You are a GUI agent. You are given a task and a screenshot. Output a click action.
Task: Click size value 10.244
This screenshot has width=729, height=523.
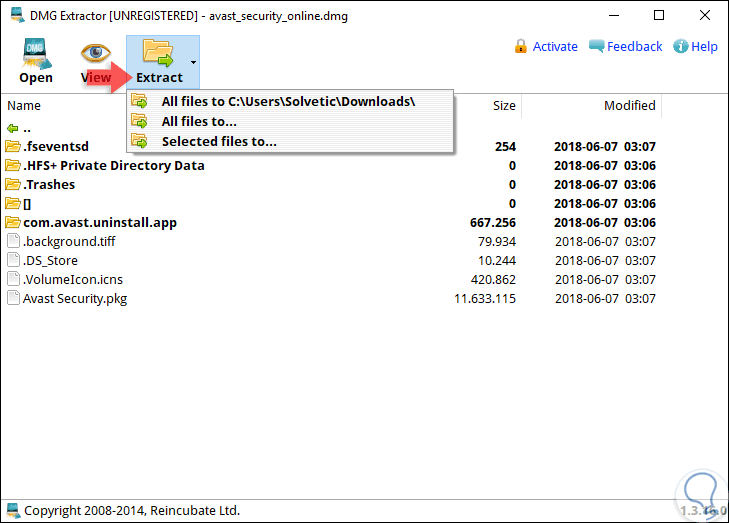click(x=497, y=261)
